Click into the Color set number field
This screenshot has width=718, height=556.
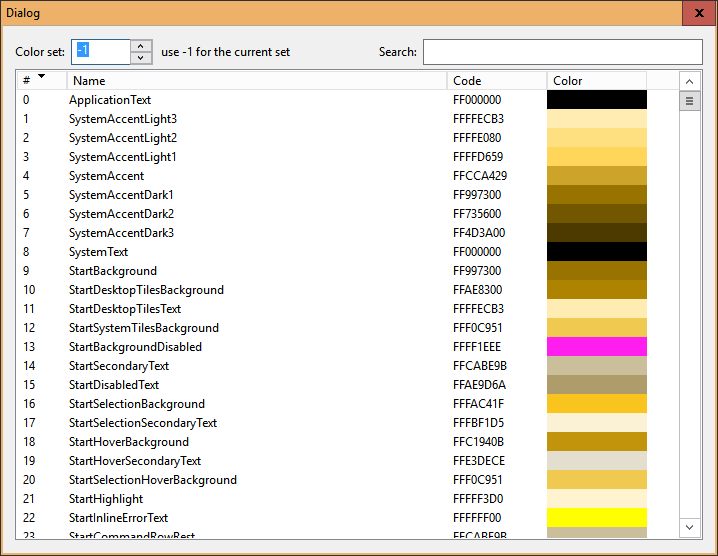click(101, 52)
